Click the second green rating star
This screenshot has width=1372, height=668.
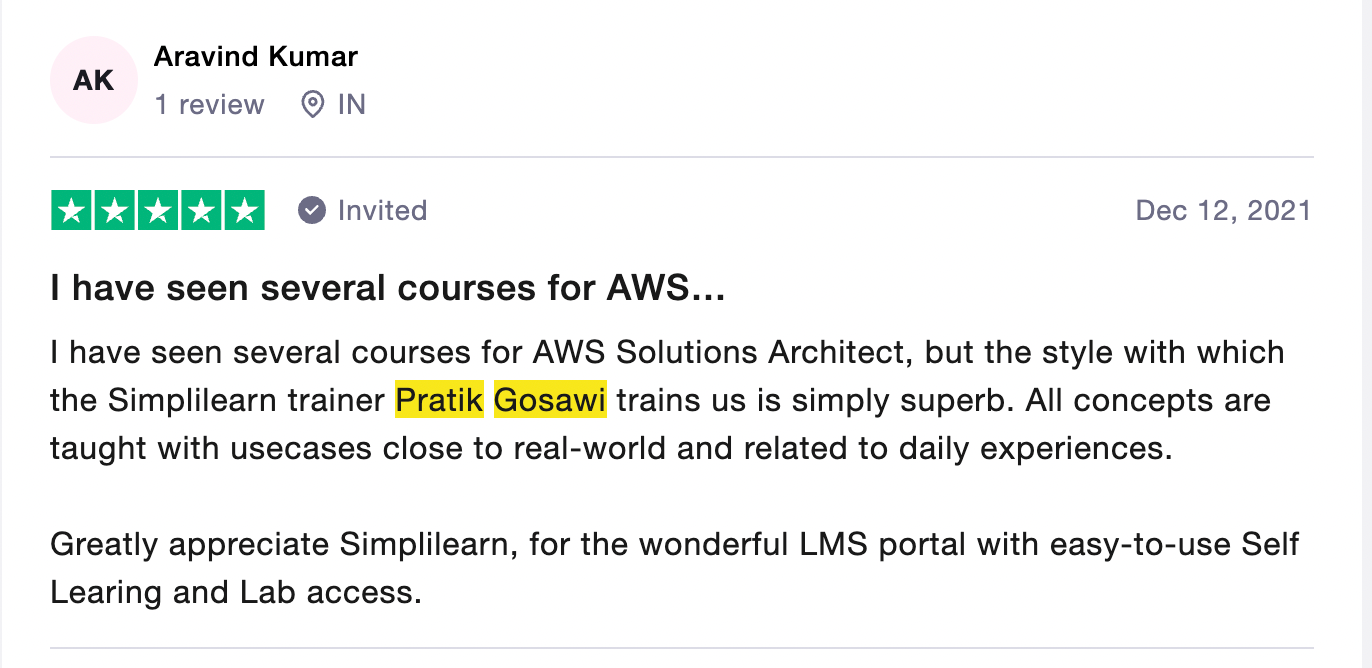114,210
